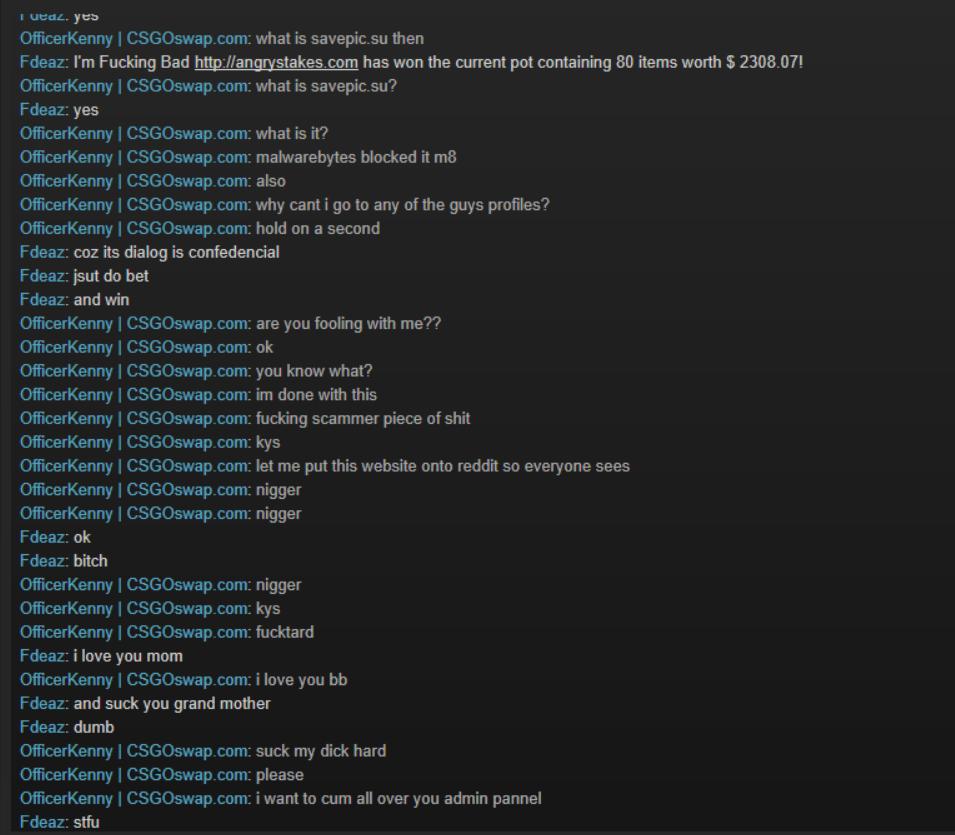Select OfficerKenny name before 'what is savepic.su?'
This screenshot has height=835, width=955.
pyautogui.click(x=134, y=86)
